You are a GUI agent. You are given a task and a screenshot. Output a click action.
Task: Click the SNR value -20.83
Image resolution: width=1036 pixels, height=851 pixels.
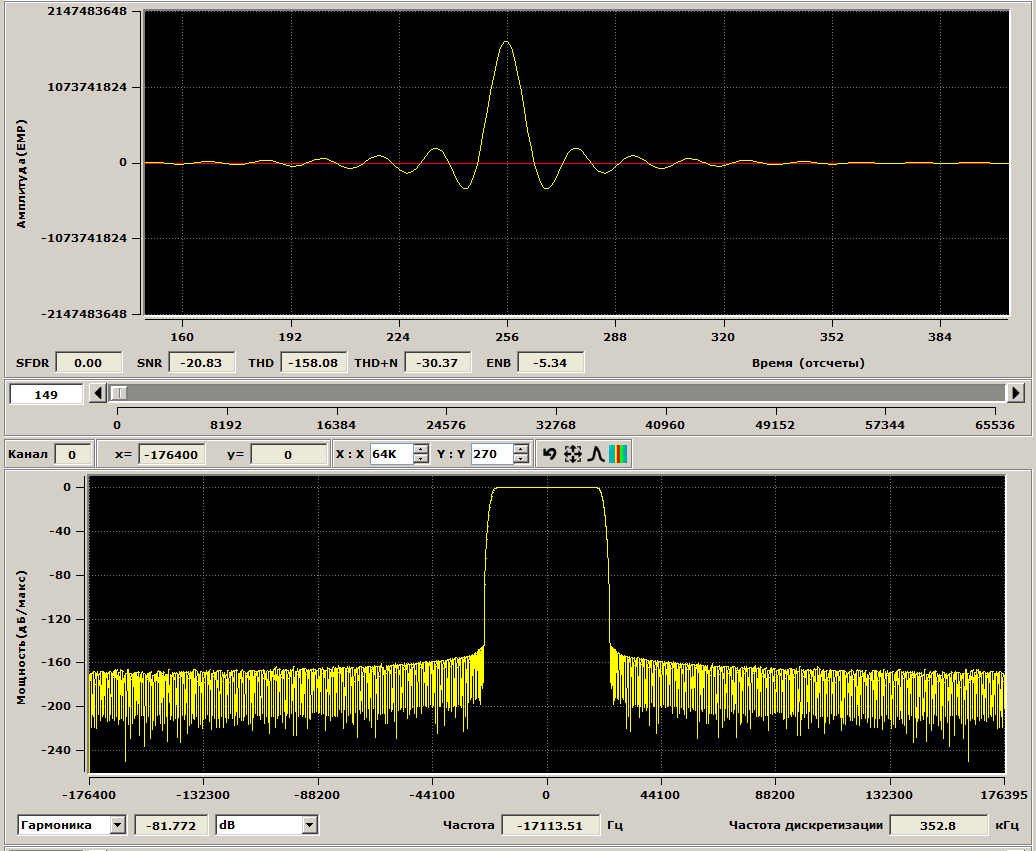click(x=202, y=363)
